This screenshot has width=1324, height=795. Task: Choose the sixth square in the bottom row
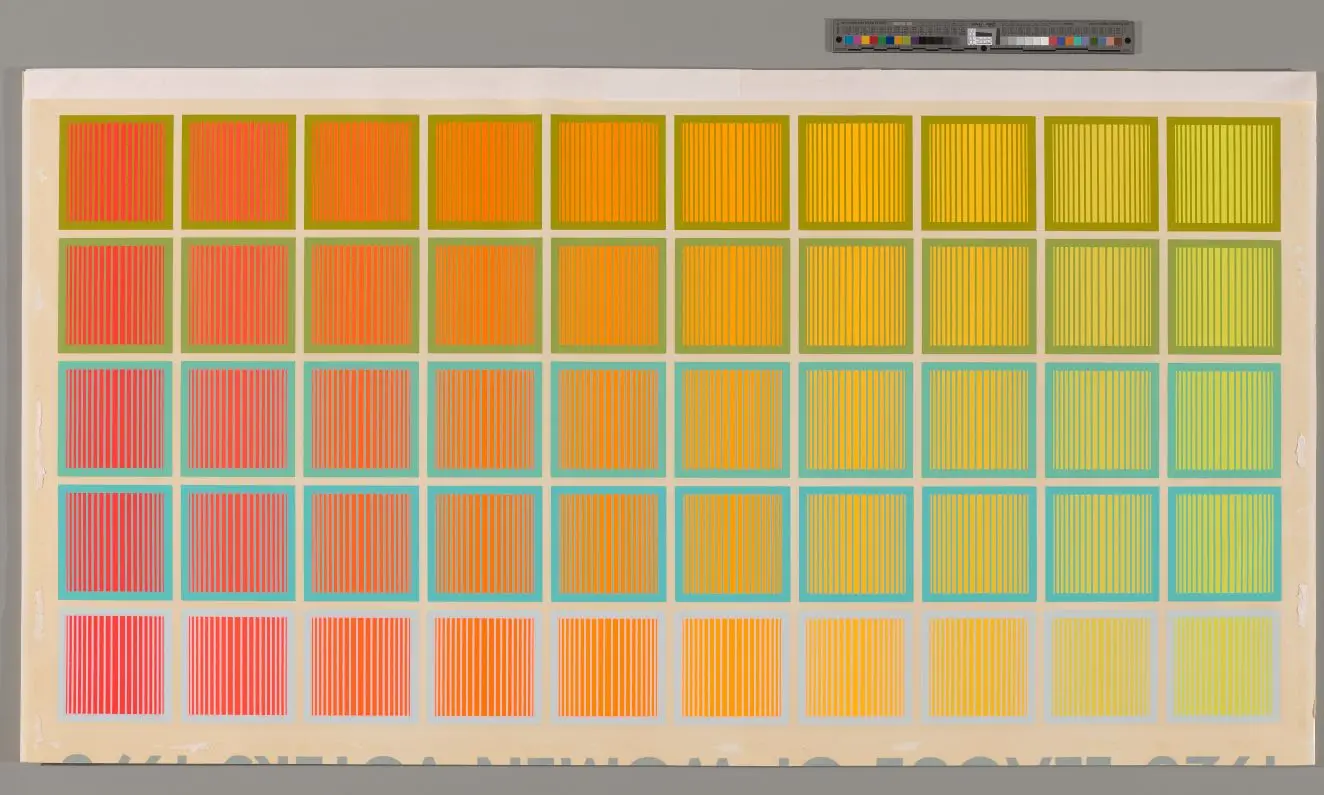point(732,666)
